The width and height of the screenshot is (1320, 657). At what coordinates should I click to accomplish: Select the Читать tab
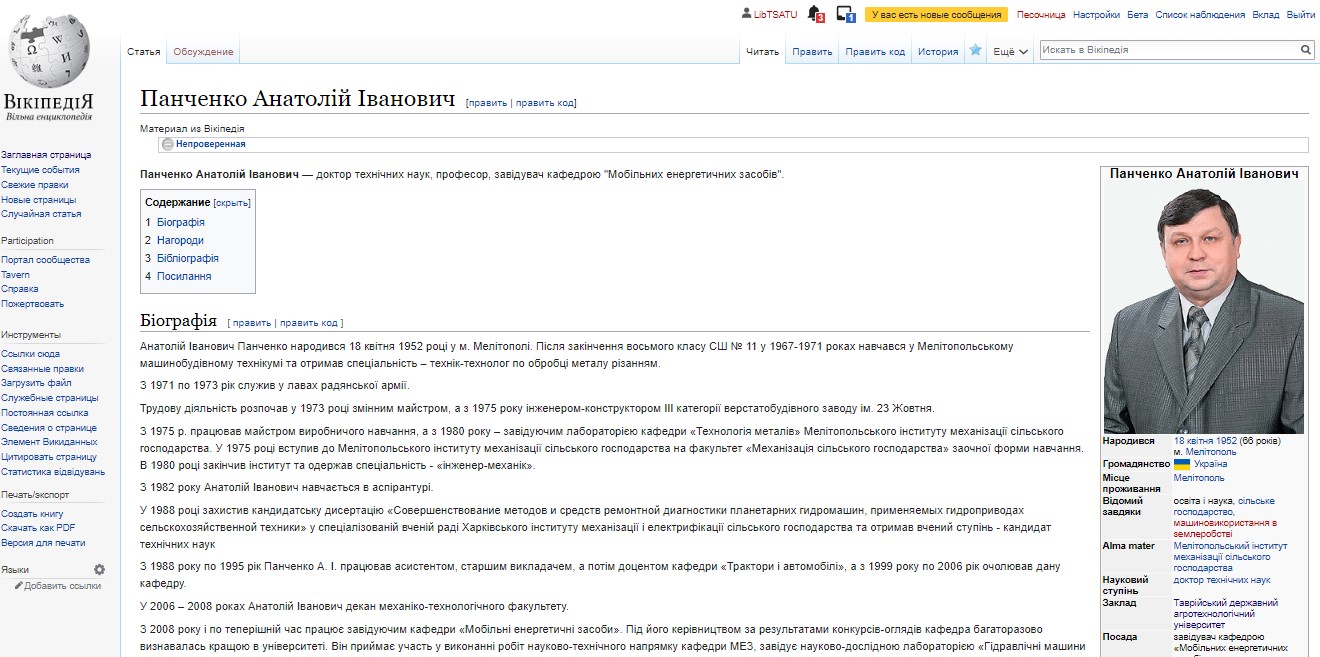point(762,52)
